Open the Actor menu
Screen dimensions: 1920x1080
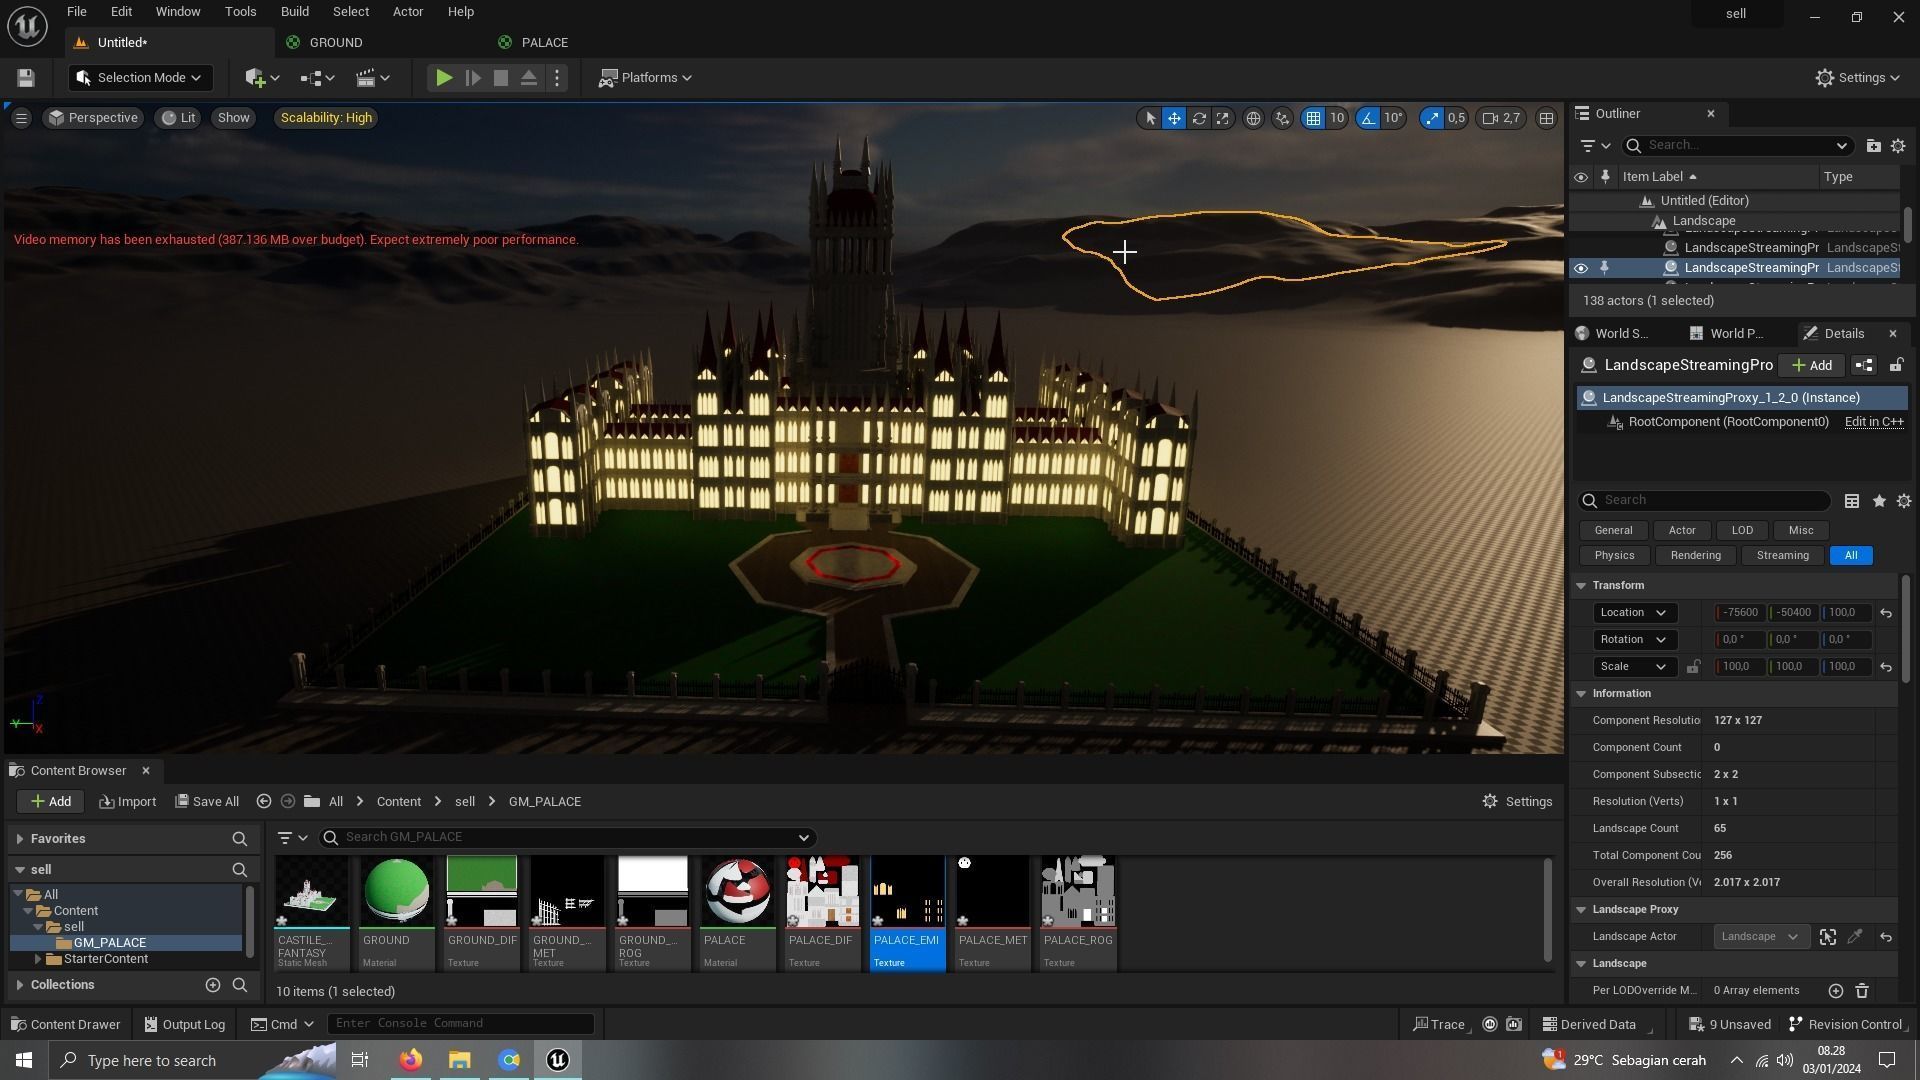pyautogui.click(x=407, y=12)
